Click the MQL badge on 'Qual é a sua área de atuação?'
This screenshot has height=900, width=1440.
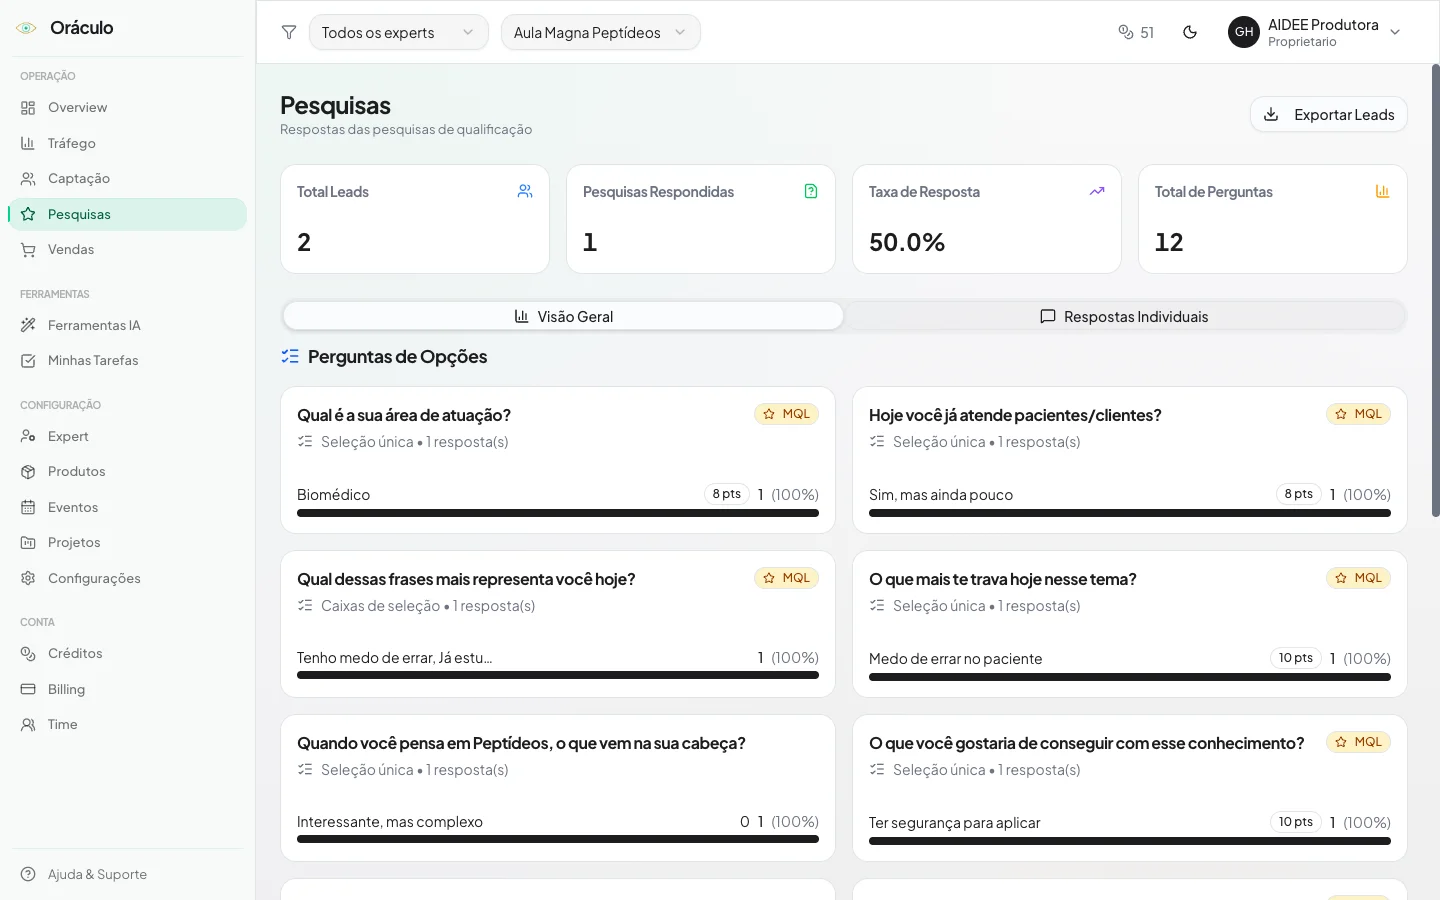[x=786, y=414]
